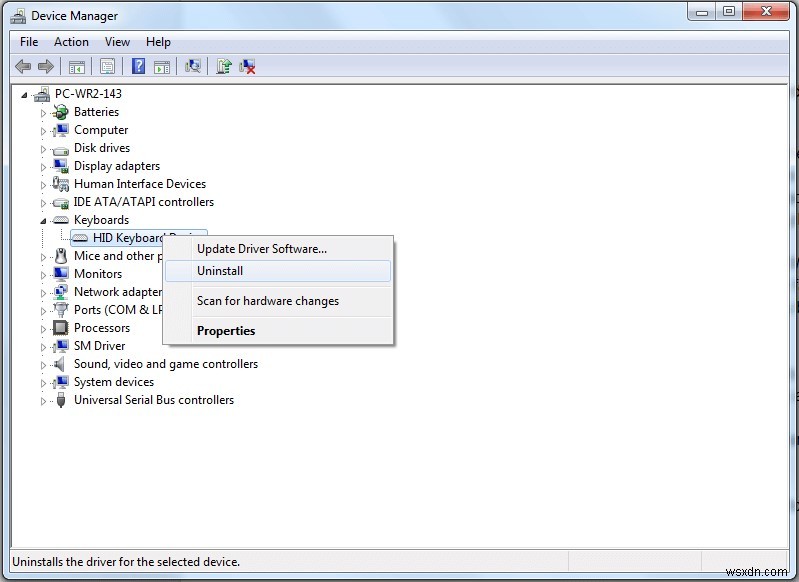The height and width of the screenshot is (582, 799).
Task: Click the Forward arrow toolbar icon
Action: click(46, 66)
